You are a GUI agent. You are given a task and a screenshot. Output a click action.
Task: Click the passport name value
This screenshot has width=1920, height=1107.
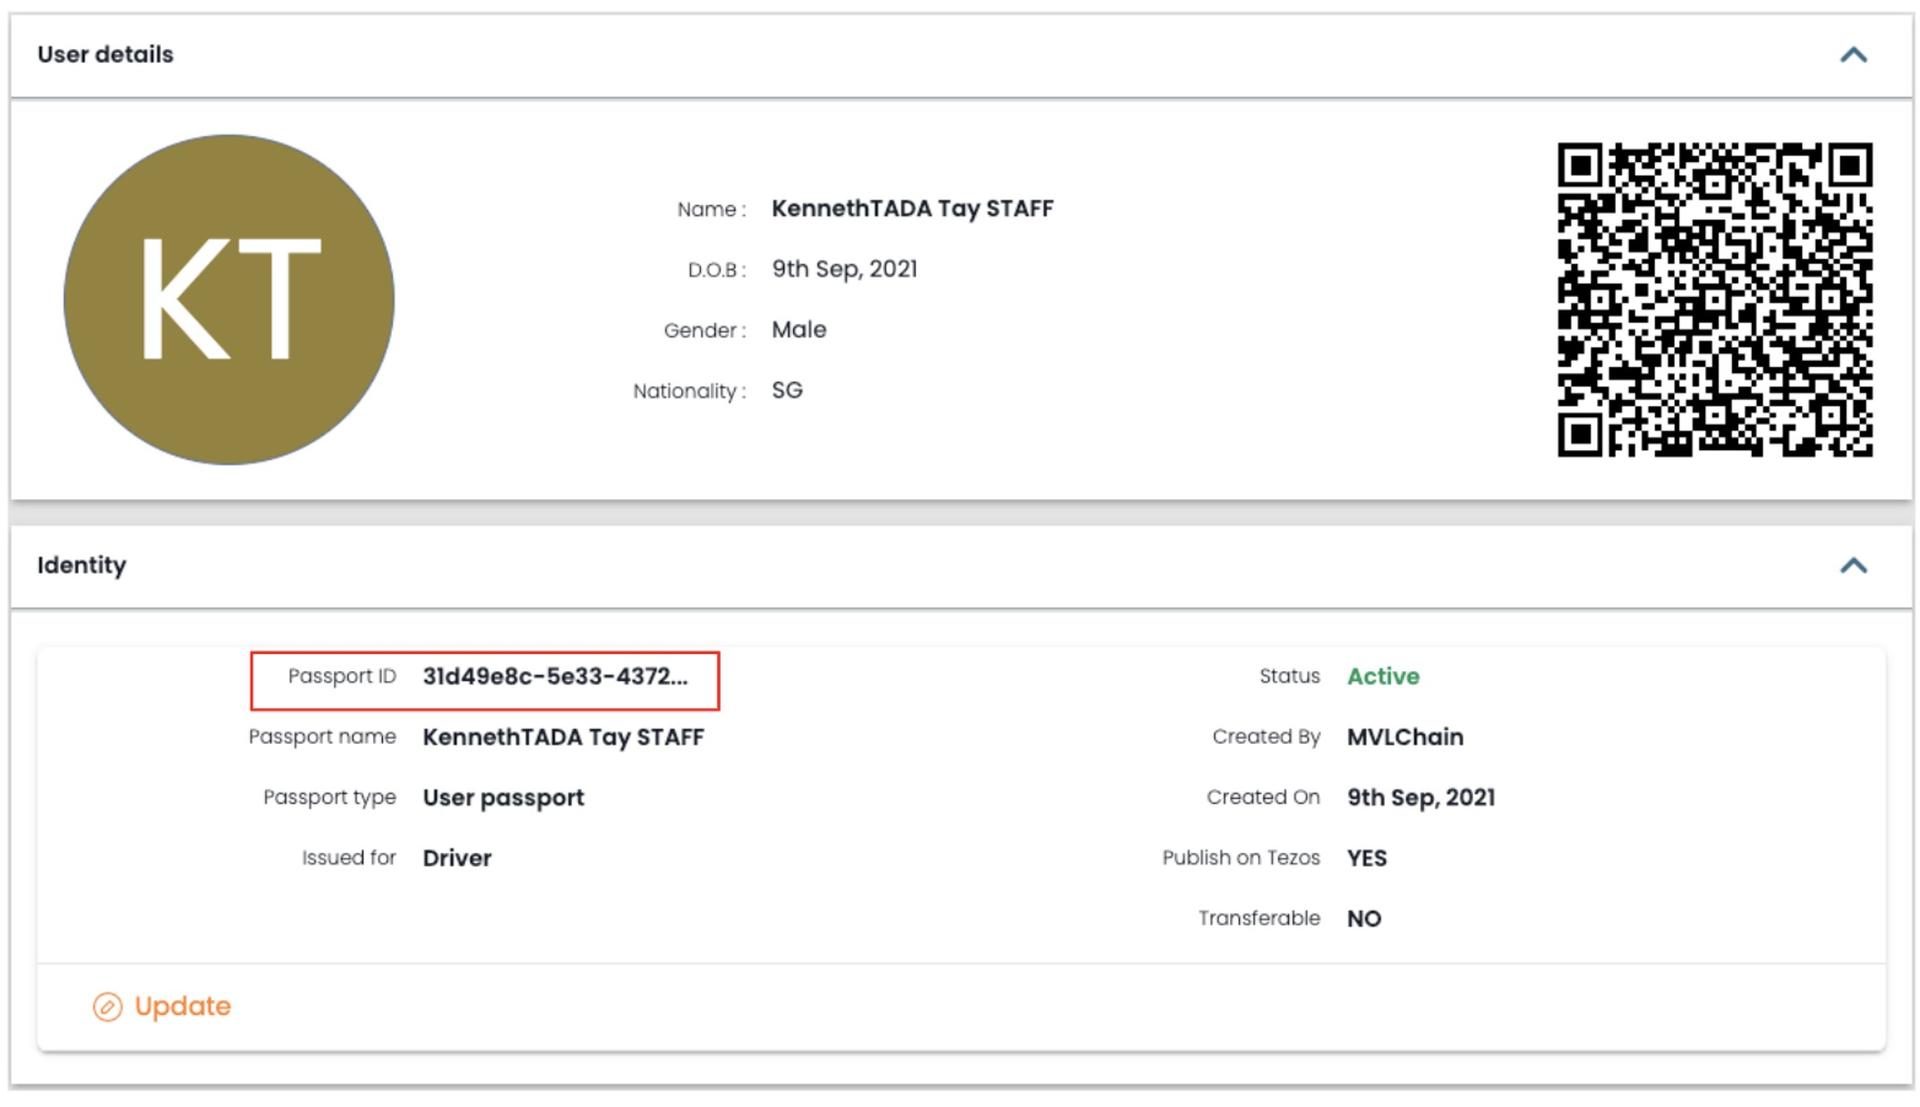pos(563,738)
